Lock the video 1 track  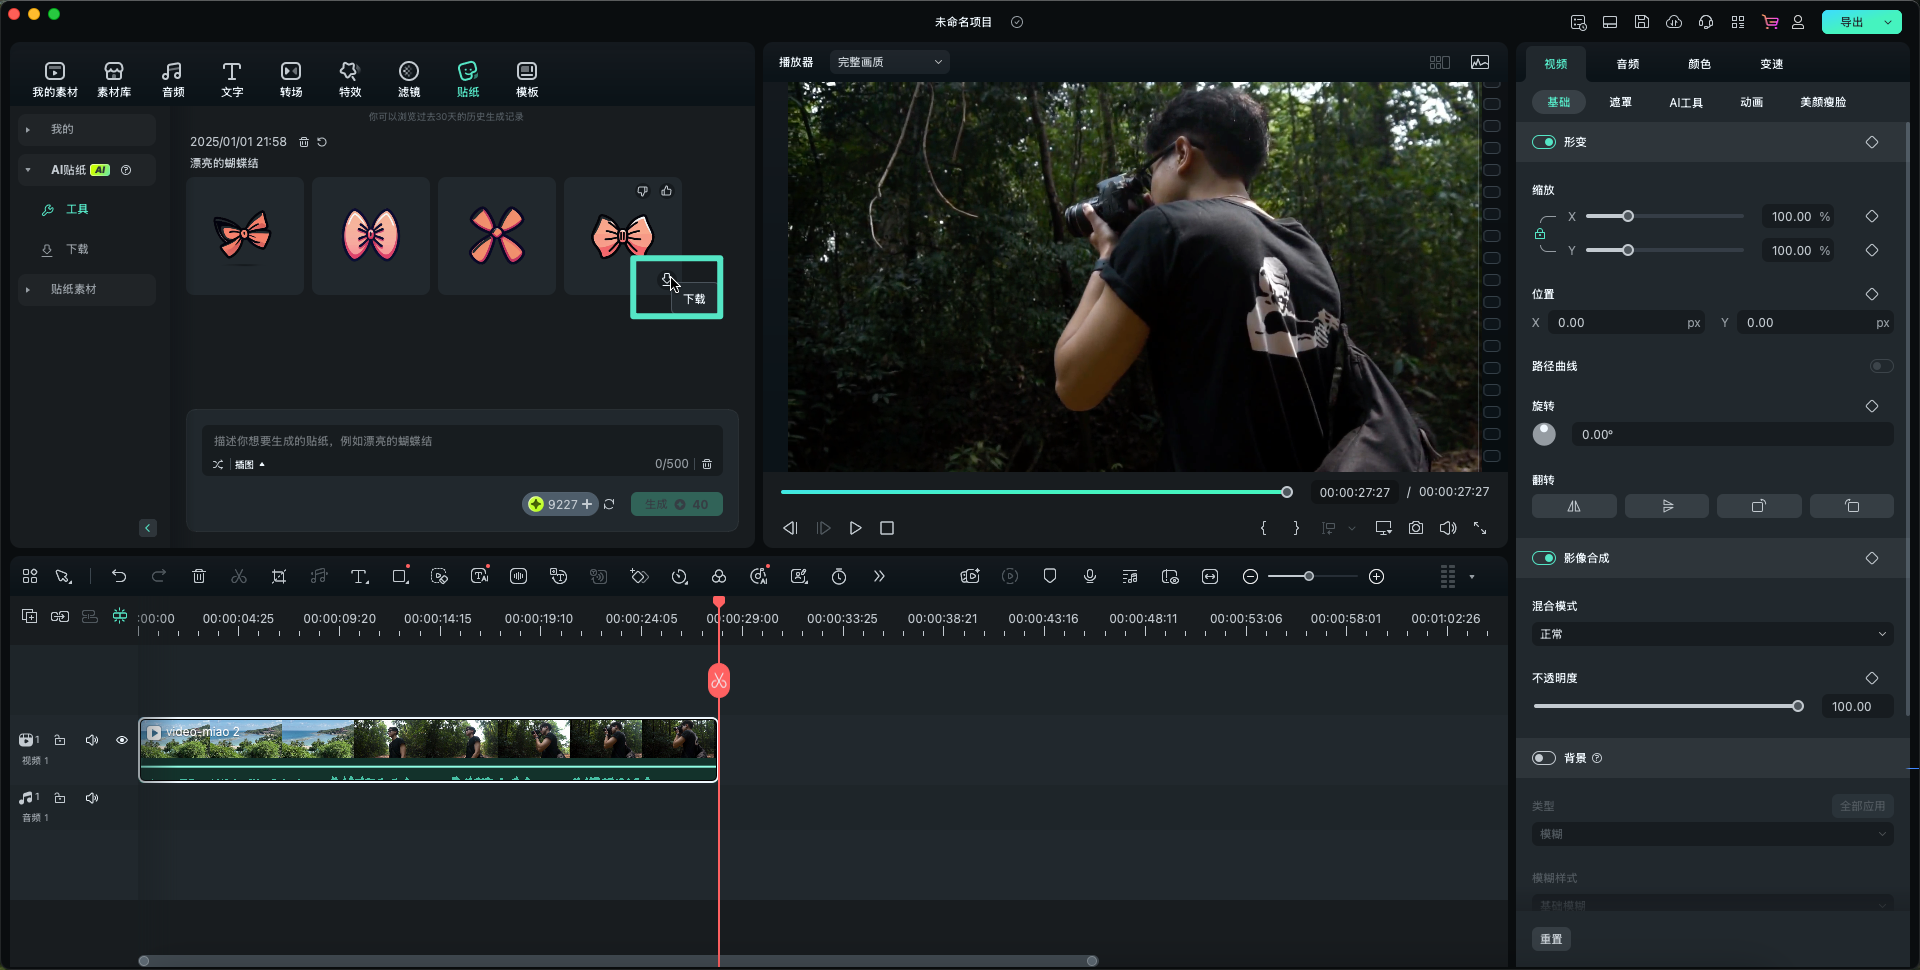point(60,740)
